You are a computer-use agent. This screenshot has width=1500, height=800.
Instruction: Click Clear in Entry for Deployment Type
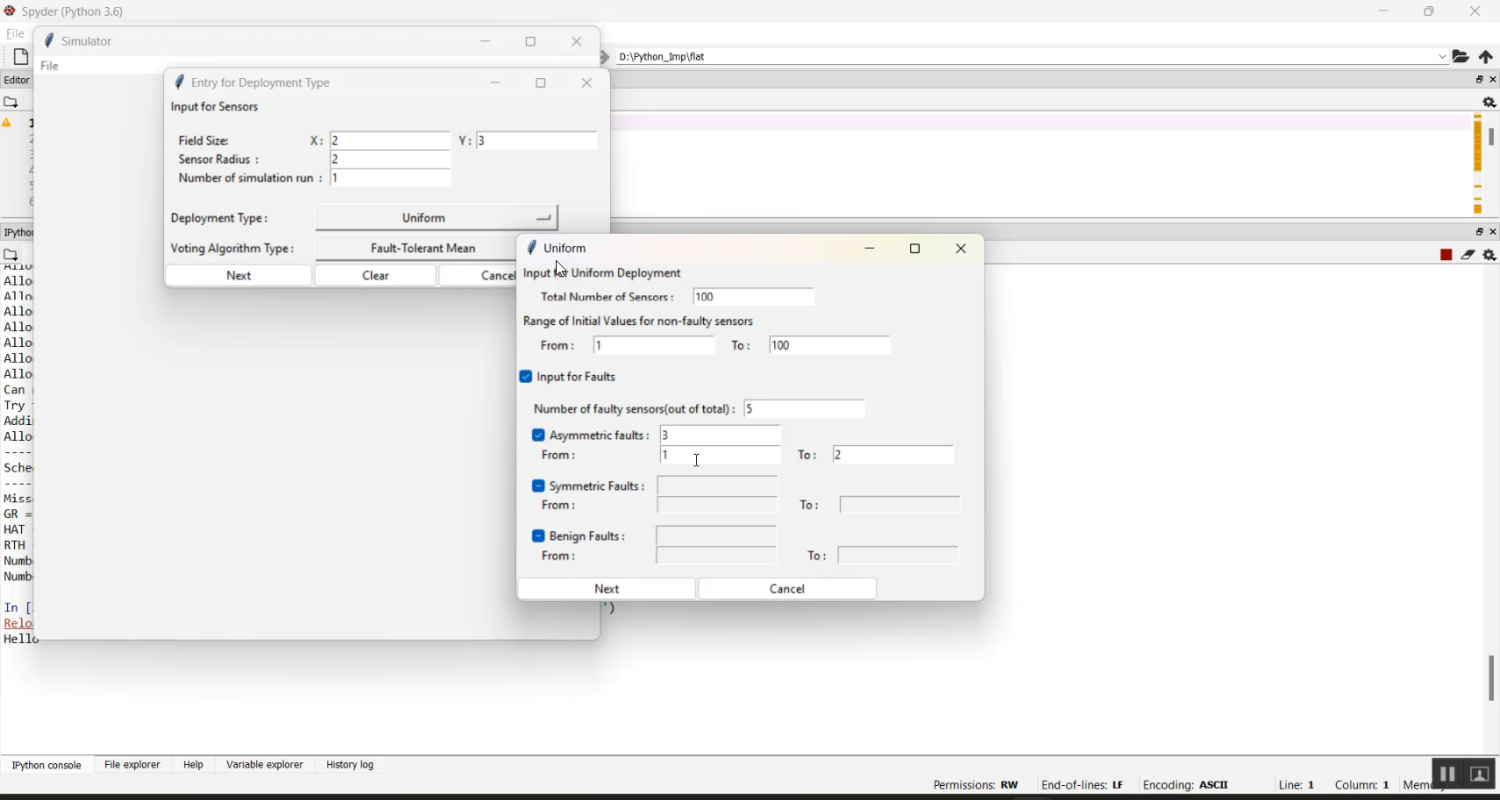(375, 276)
